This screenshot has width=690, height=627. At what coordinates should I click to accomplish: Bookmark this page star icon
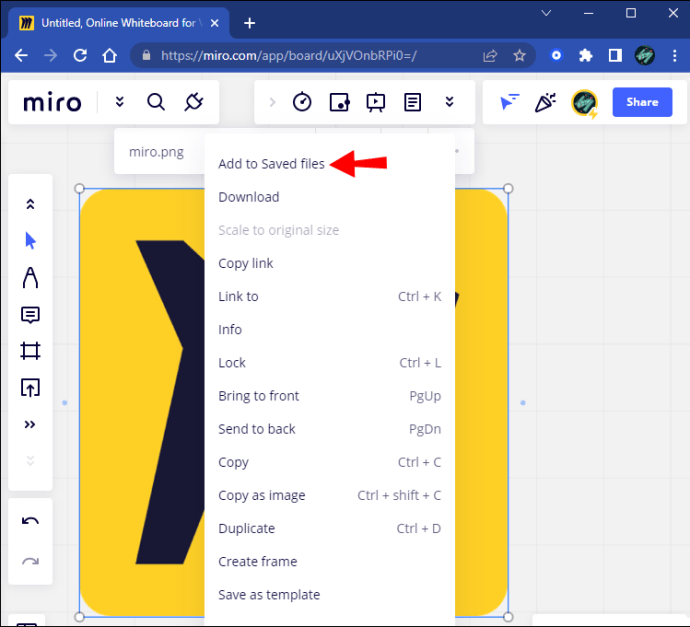pyautogui.click(x=520, y=55)
